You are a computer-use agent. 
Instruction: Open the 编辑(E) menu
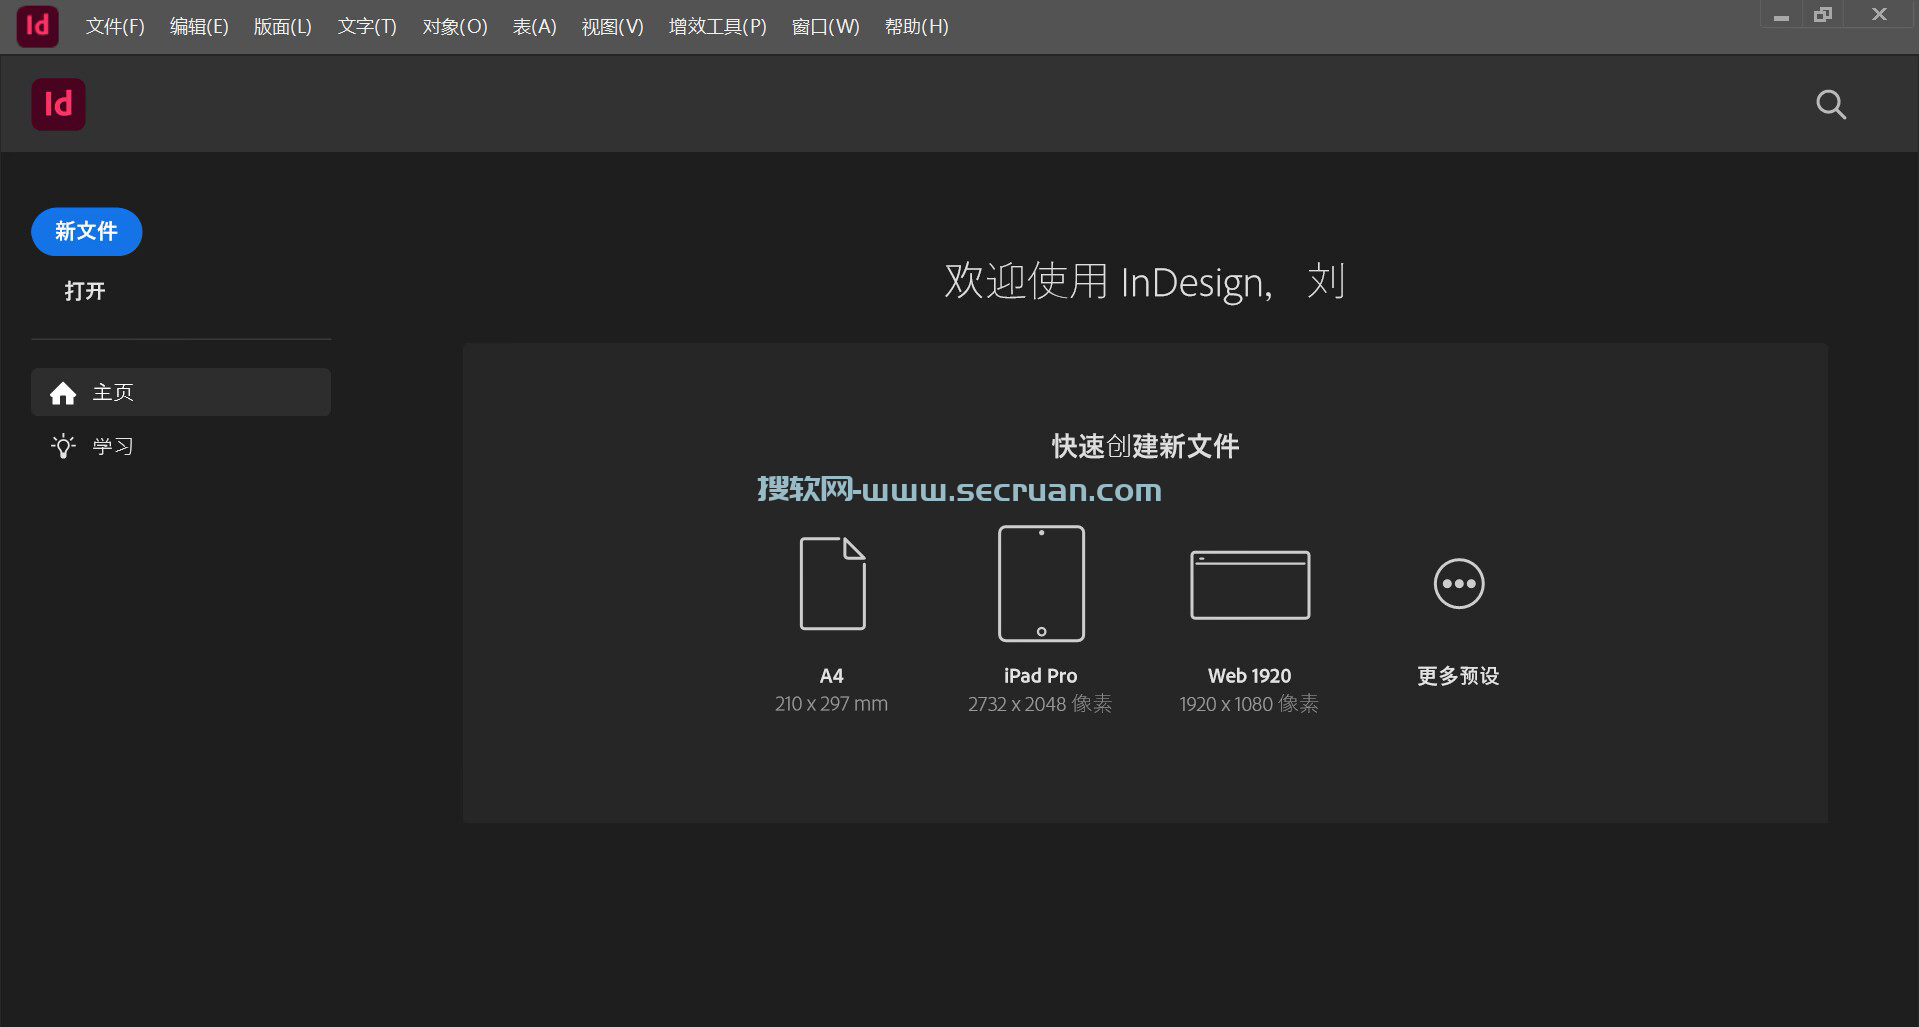coord(199,27)
